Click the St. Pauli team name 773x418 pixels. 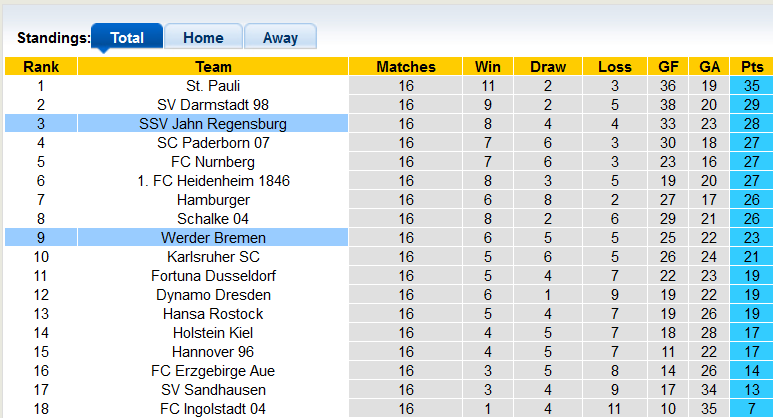tap(213, 86)
